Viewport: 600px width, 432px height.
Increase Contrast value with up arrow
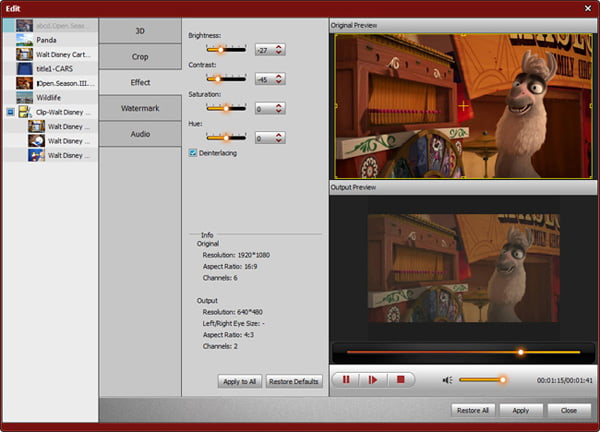(279, 76)
